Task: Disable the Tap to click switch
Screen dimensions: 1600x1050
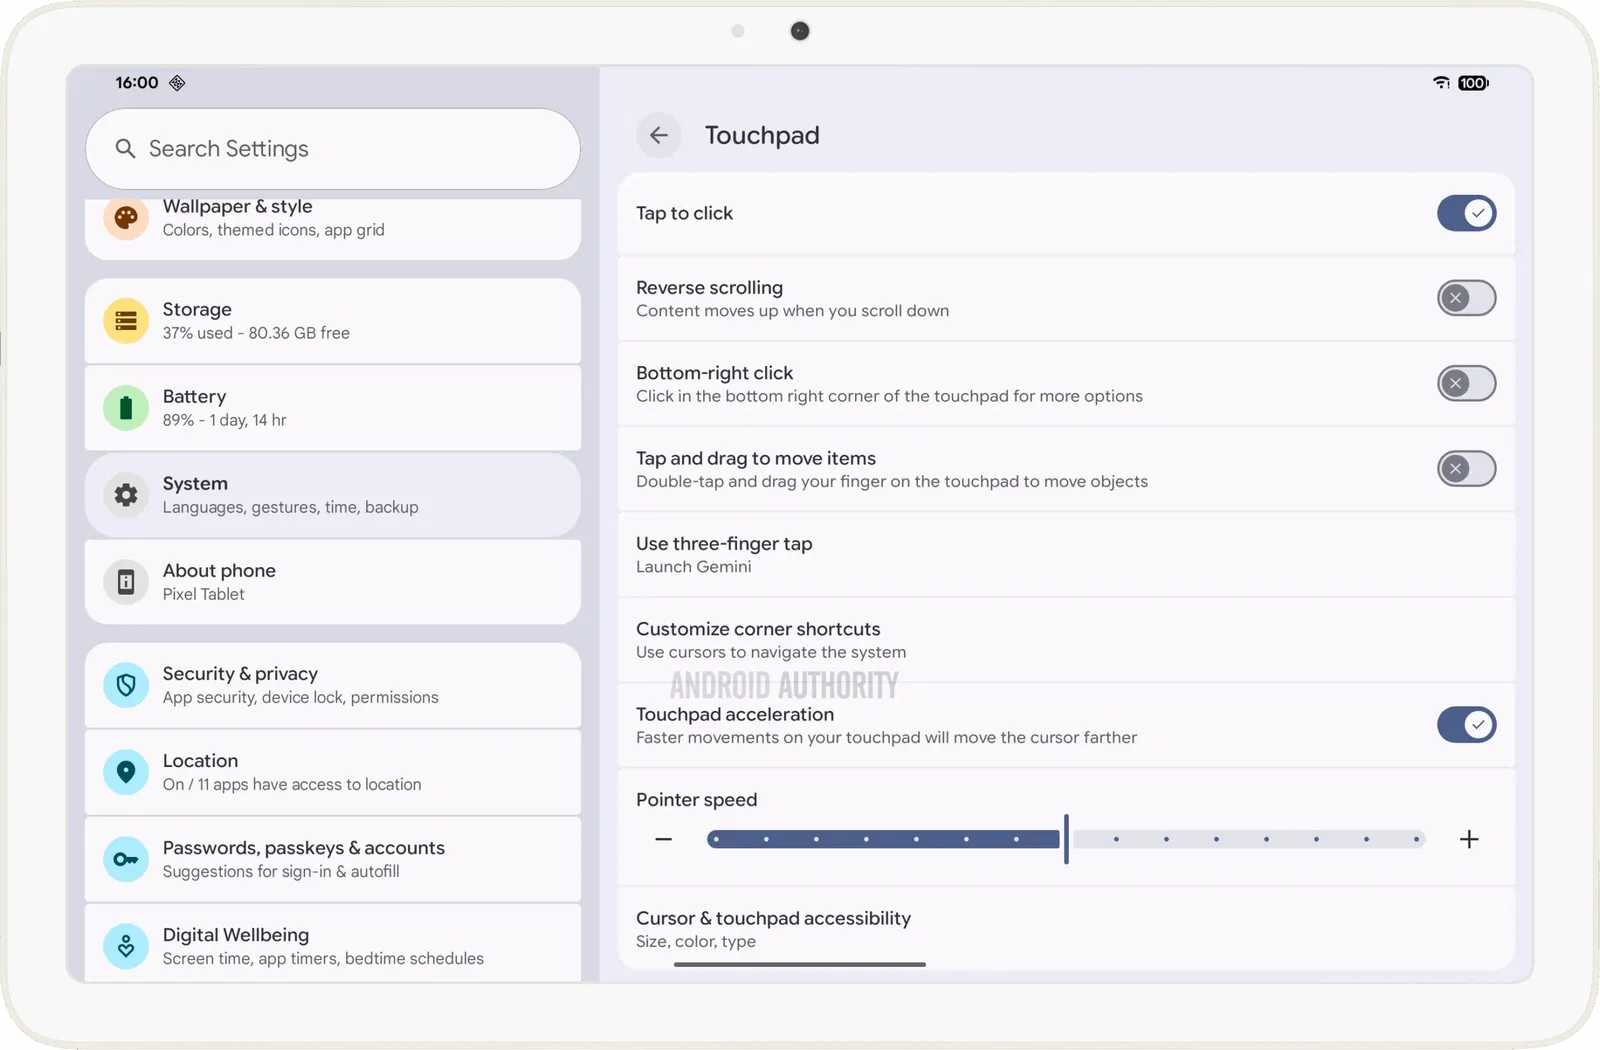Action: point(1466,213)
